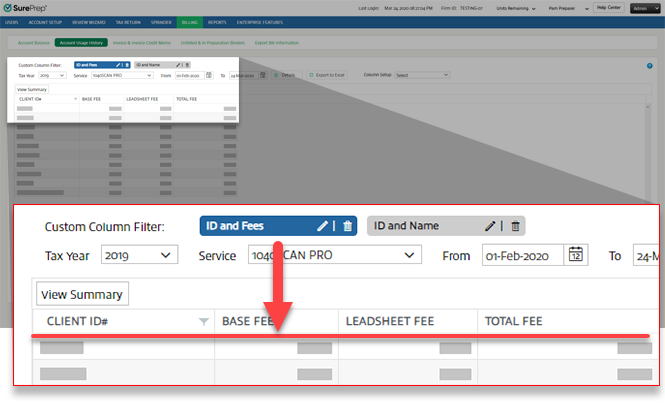Delete ID and Fees filter in enlarged view

[347, 226]
